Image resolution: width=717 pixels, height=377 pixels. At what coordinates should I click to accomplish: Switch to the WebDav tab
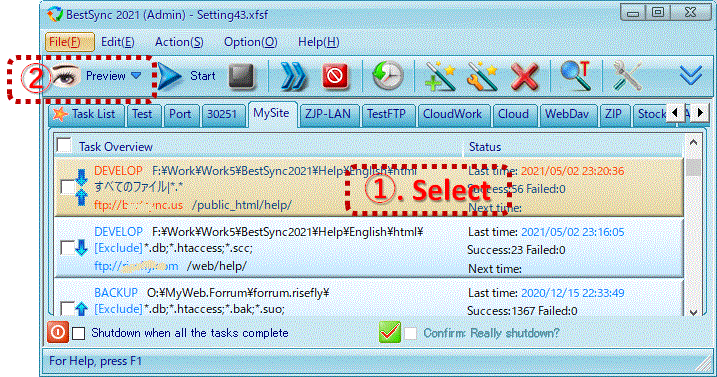coord(568,114)
